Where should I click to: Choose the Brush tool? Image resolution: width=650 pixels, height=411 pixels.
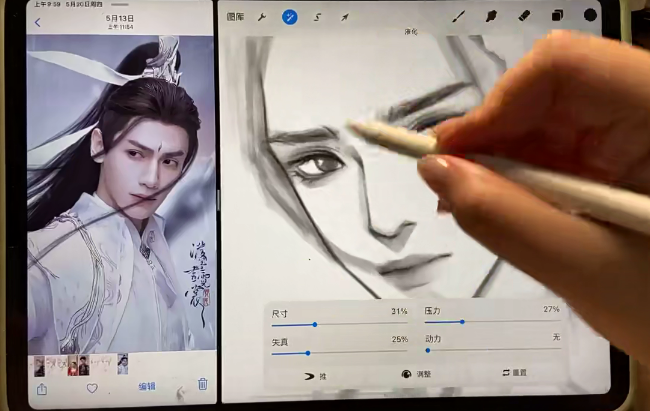pos(459,16)
